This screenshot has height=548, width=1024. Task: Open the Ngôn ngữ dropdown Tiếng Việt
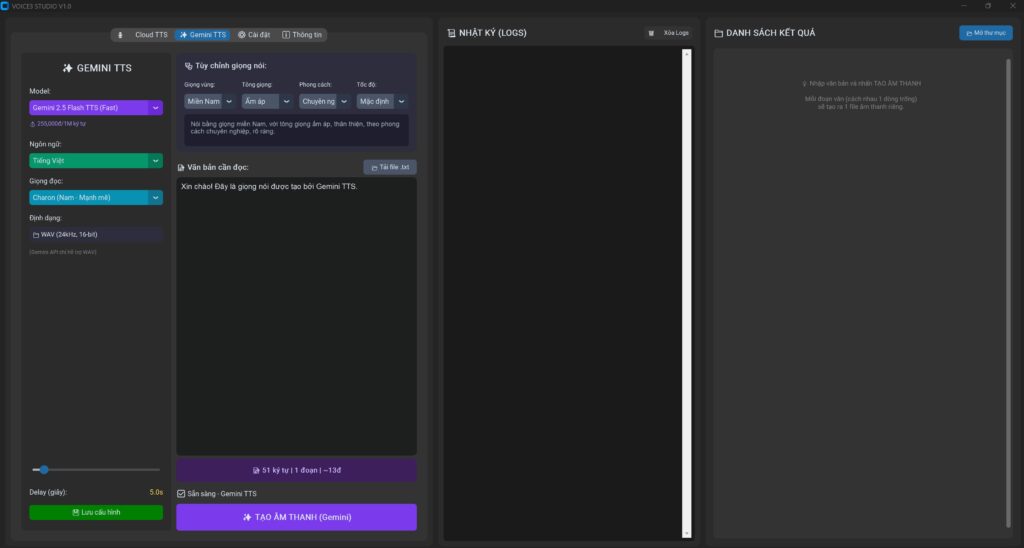[96, 161]
